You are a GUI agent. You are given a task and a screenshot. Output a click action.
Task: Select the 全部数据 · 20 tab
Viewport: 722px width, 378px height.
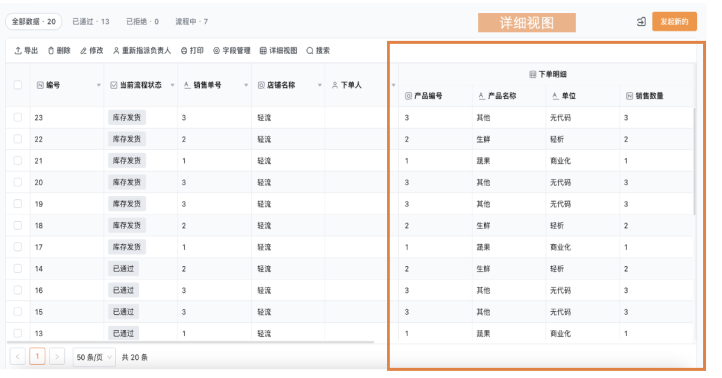(34, 22)
